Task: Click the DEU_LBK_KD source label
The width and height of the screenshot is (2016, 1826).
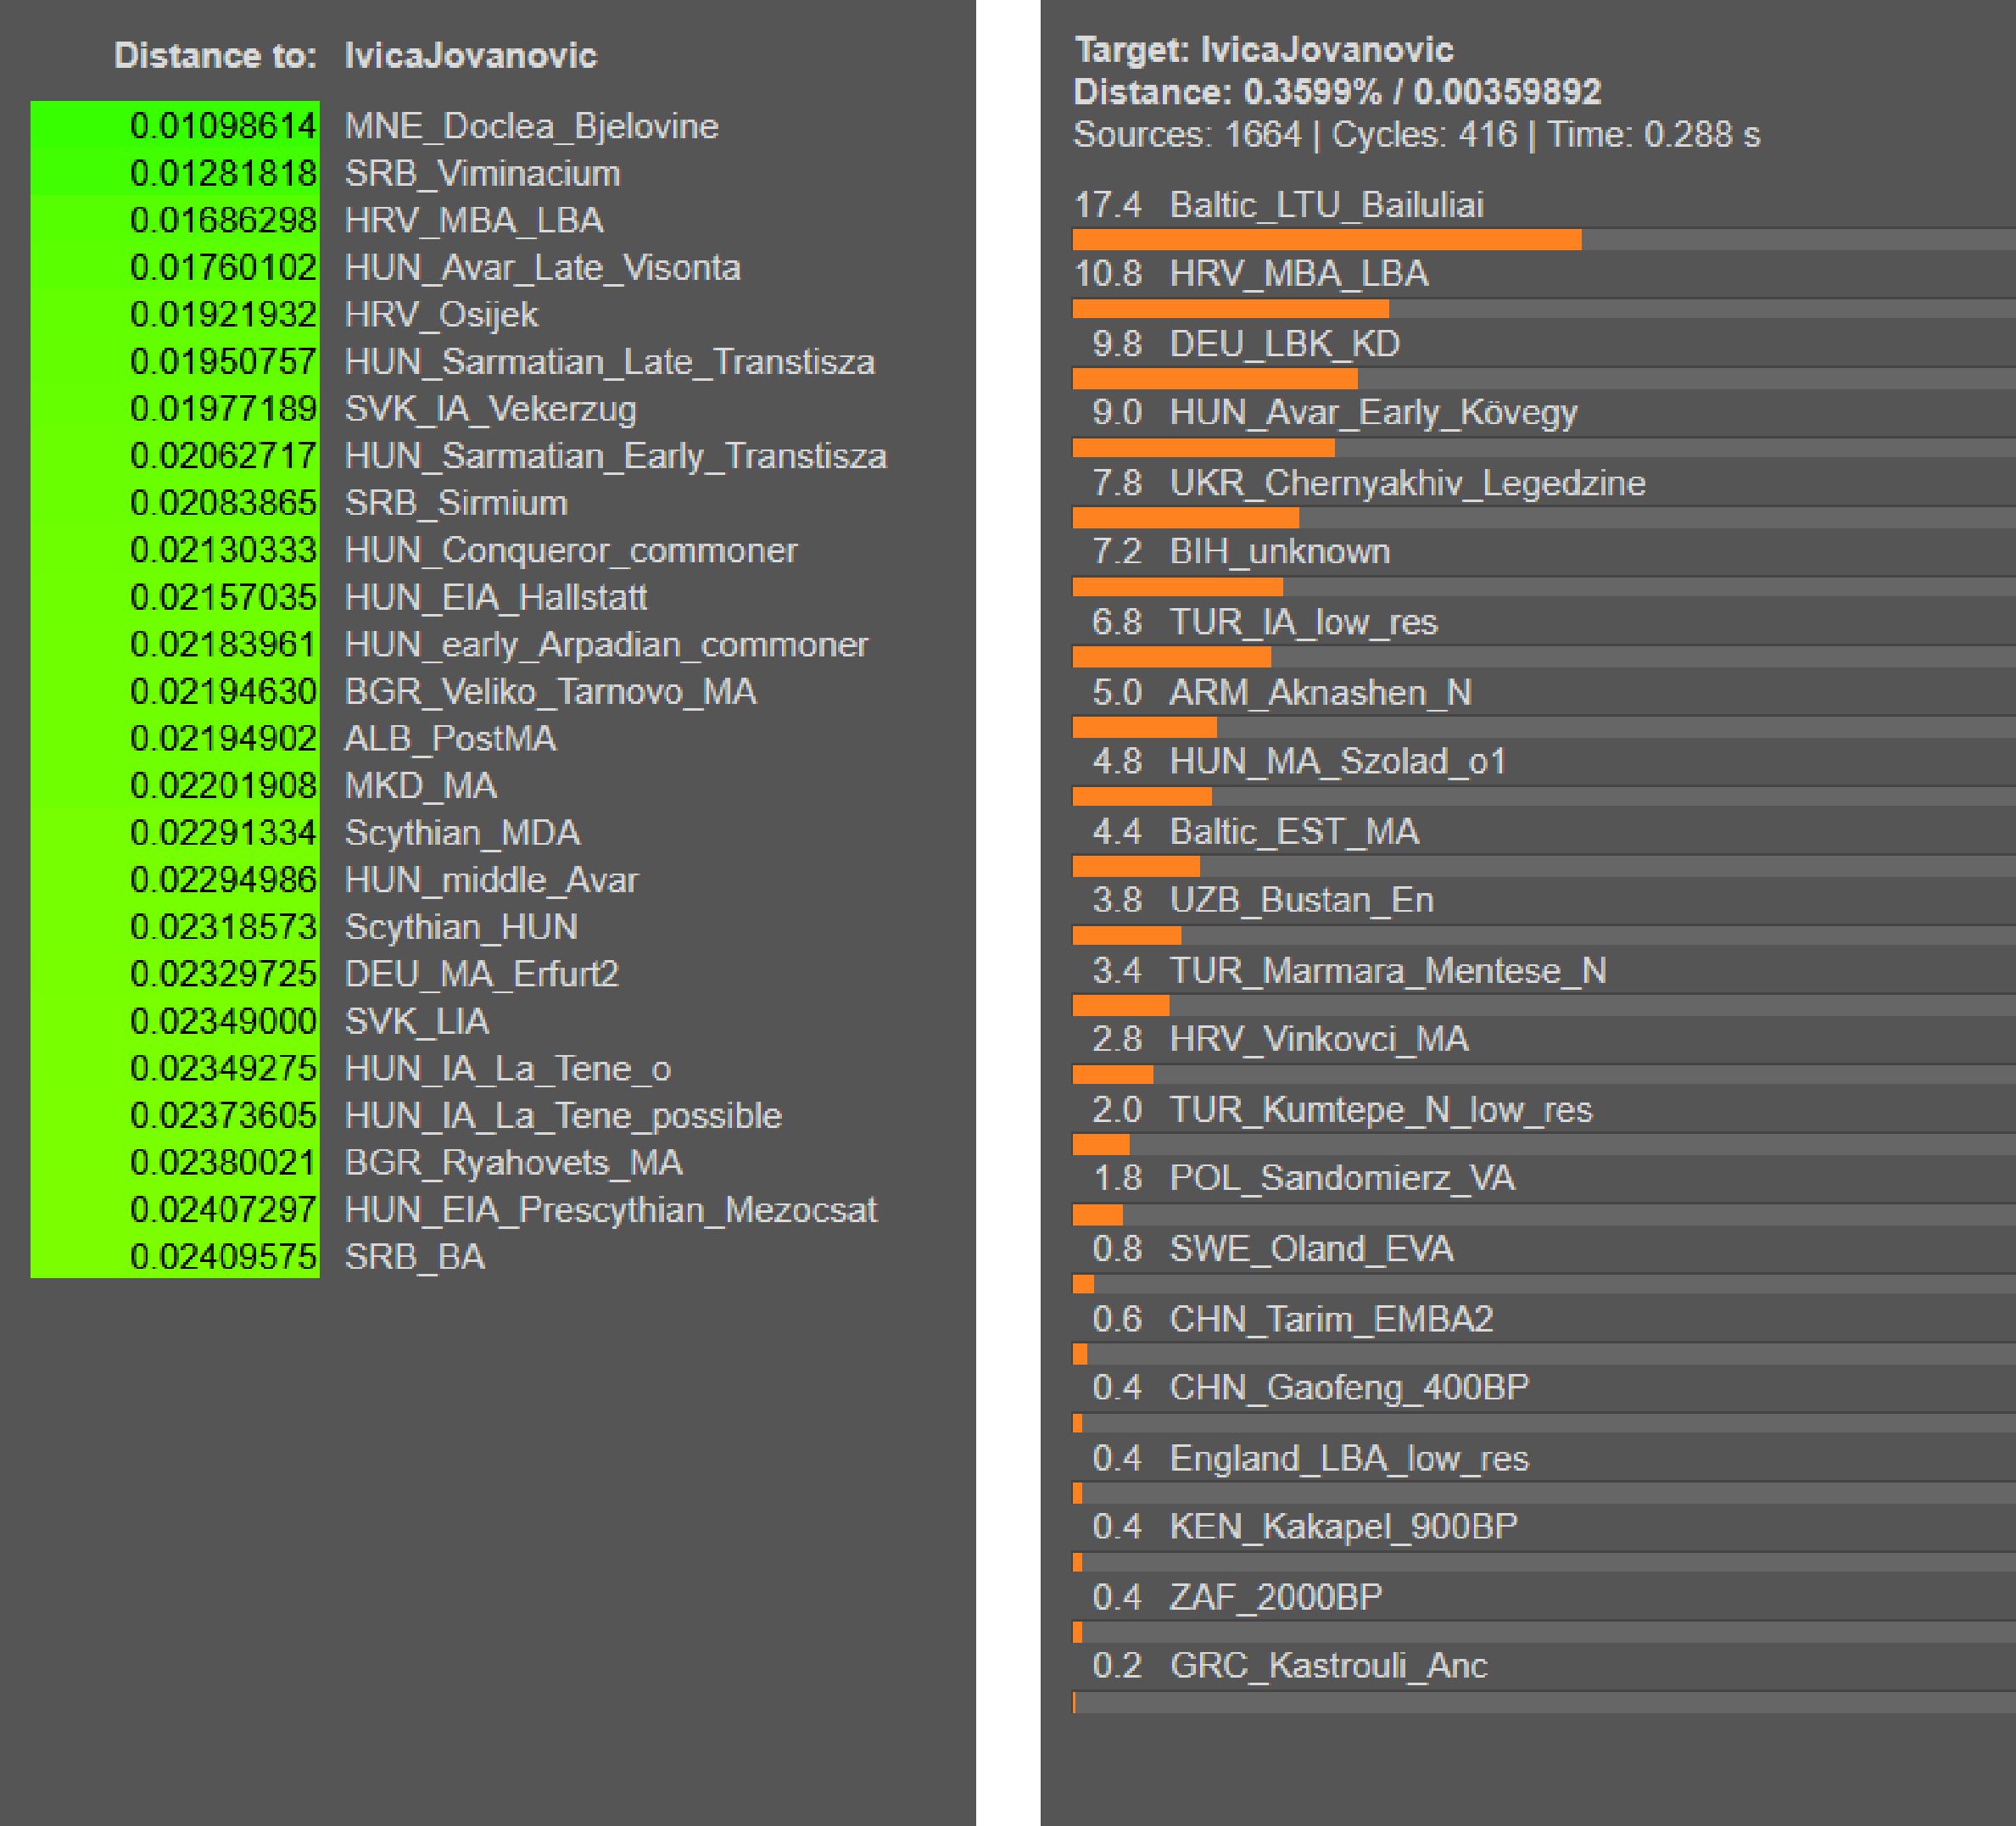Action: coord(1284,343)
